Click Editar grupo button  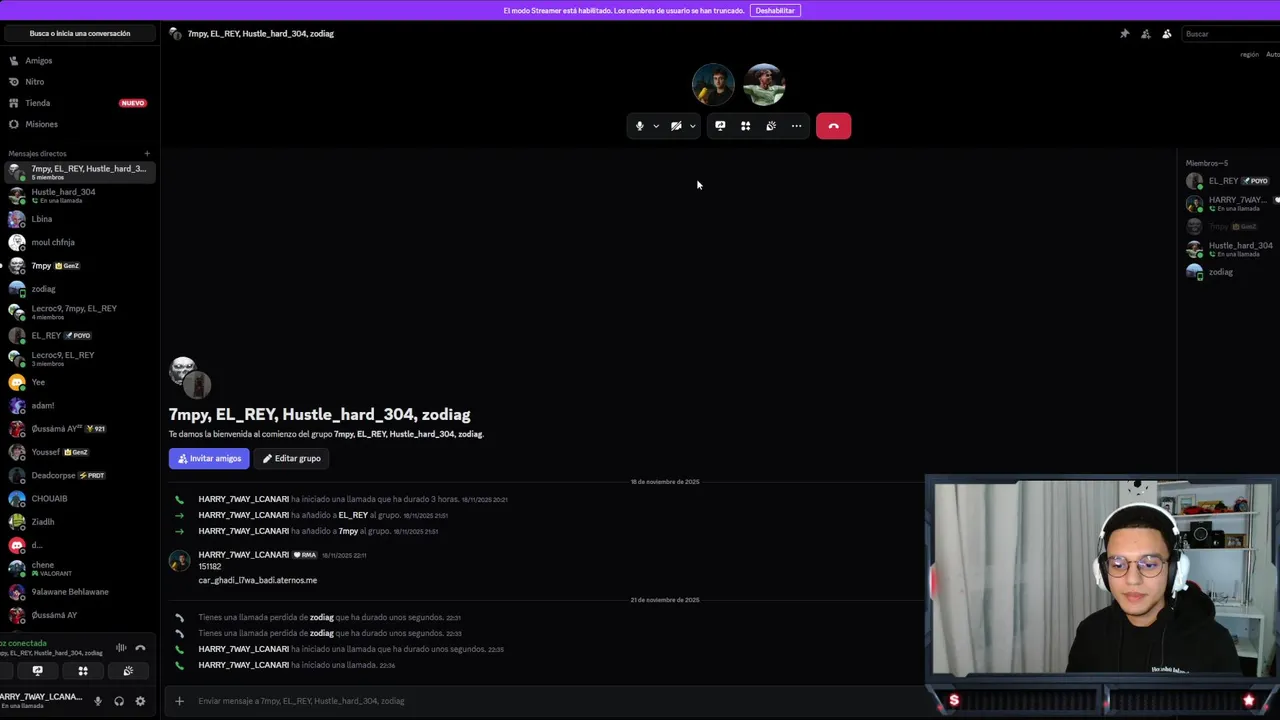[x=292, y=458]
